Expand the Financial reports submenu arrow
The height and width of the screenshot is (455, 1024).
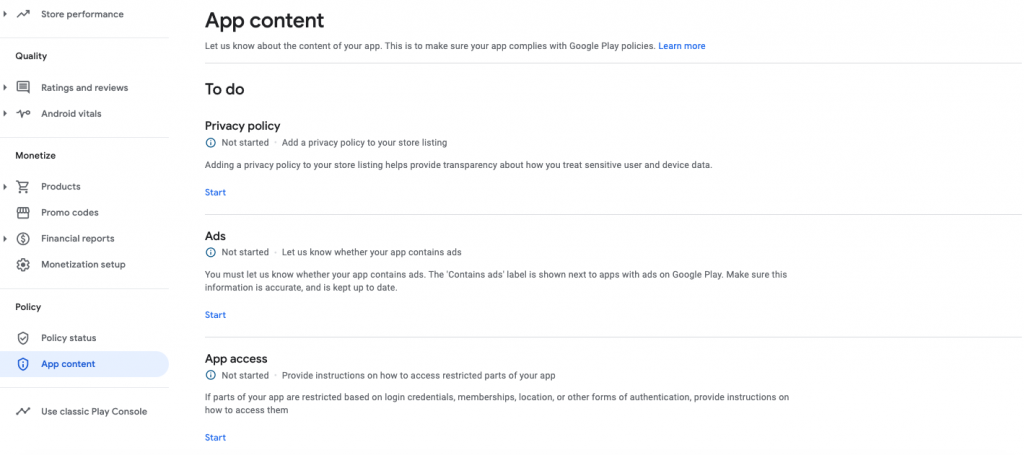click(6, 239)
